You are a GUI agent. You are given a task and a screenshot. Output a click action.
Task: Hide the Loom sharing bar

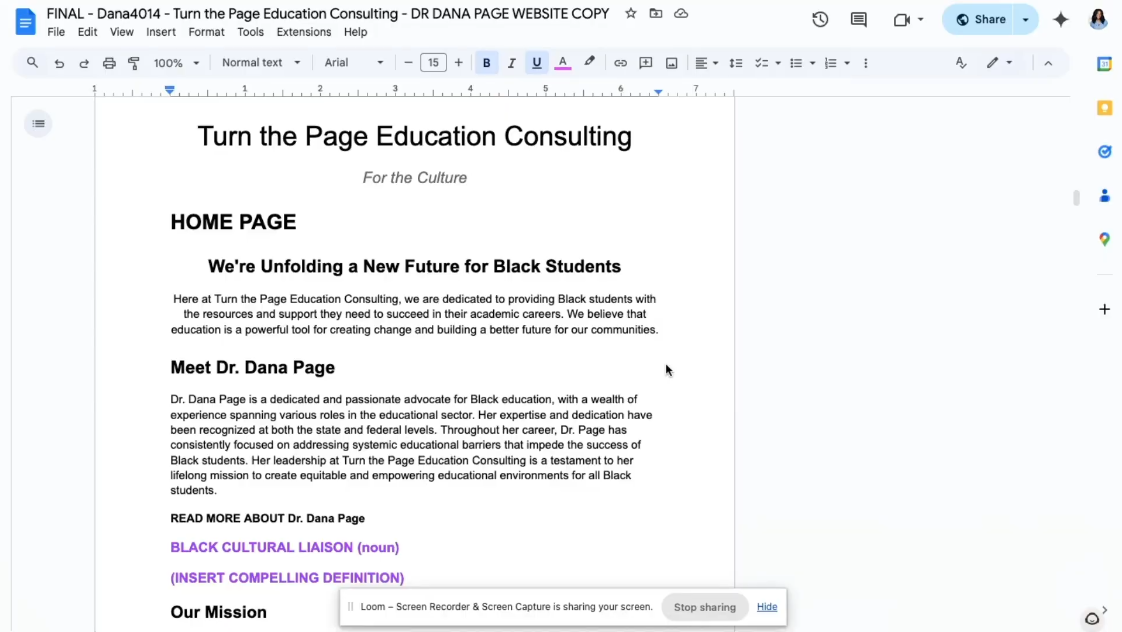[767, 607]
